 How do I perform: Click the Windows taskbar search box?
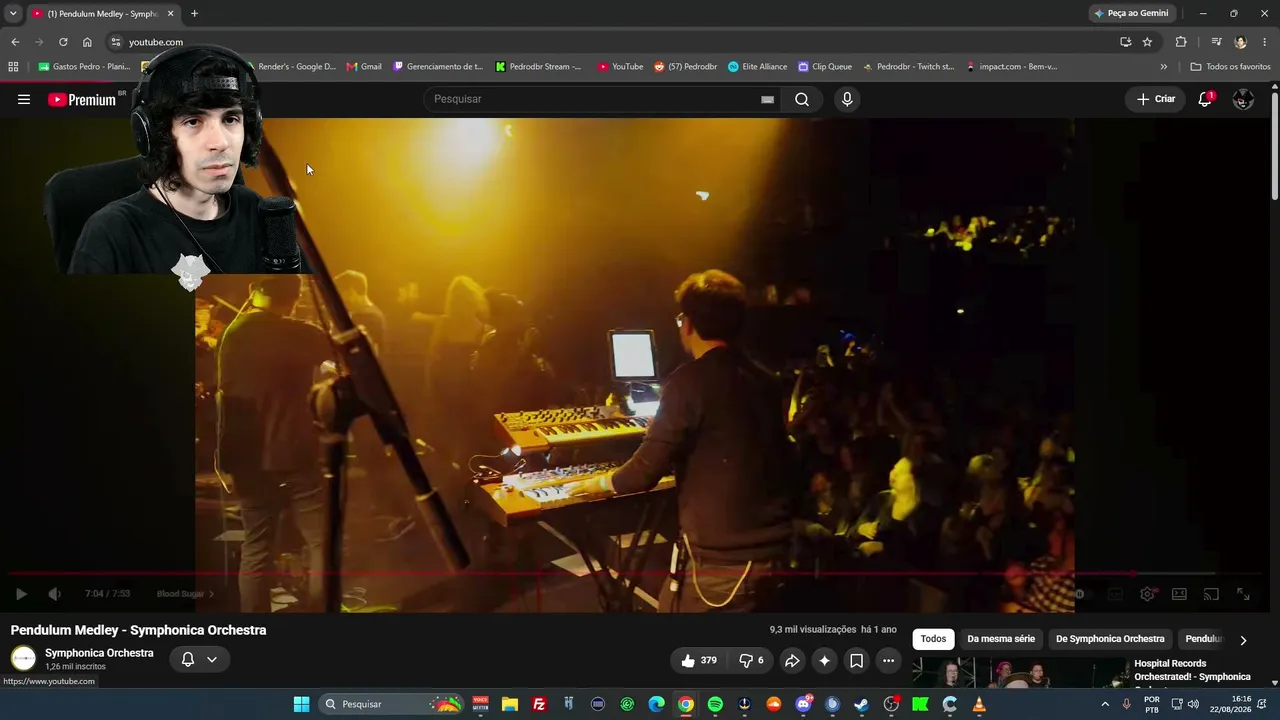coord(391,704)
